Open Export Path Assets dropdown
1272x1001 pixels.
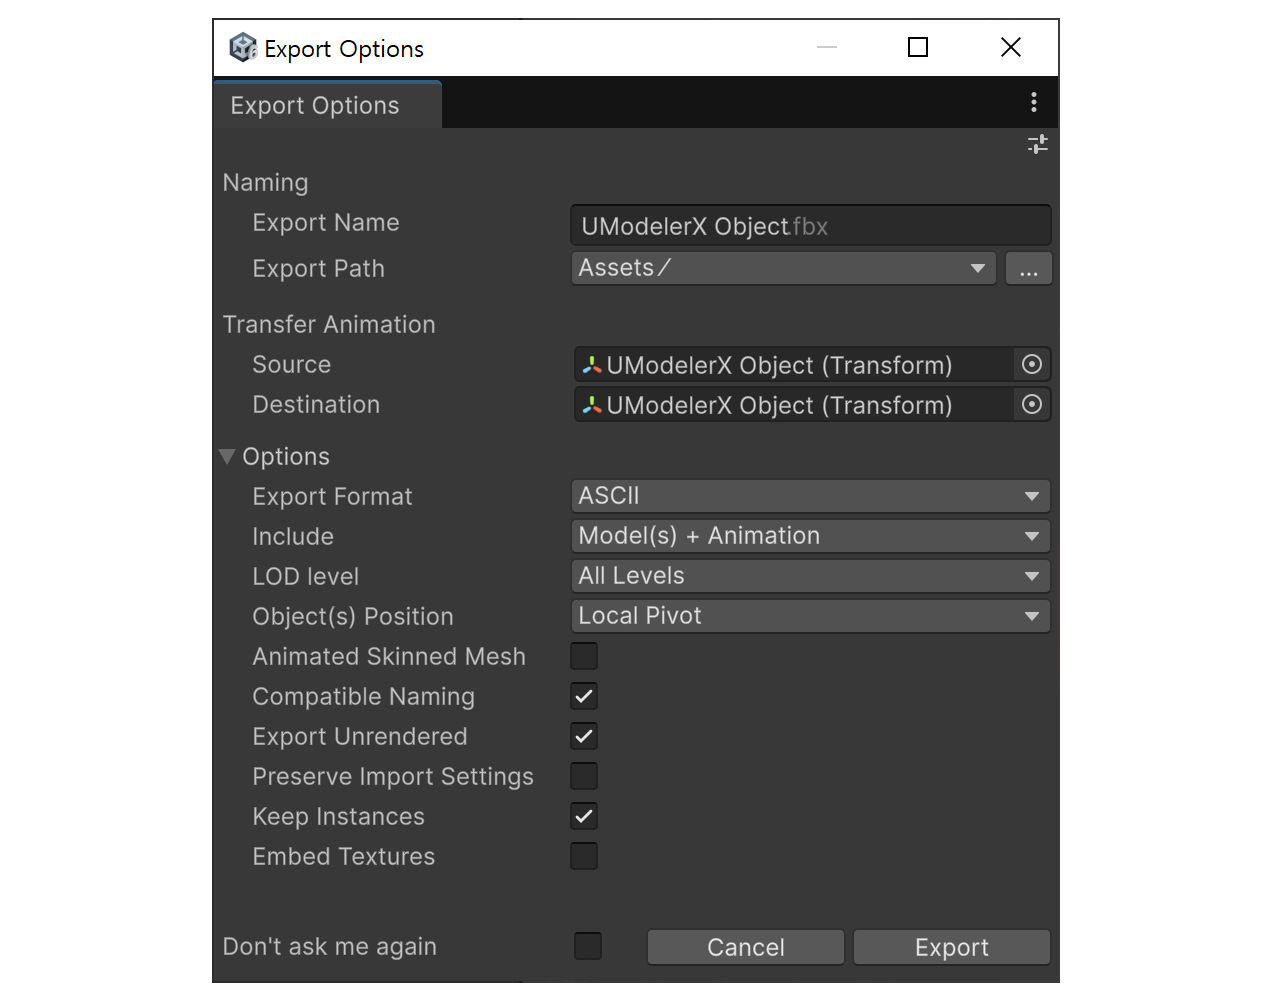pos(784,268)
